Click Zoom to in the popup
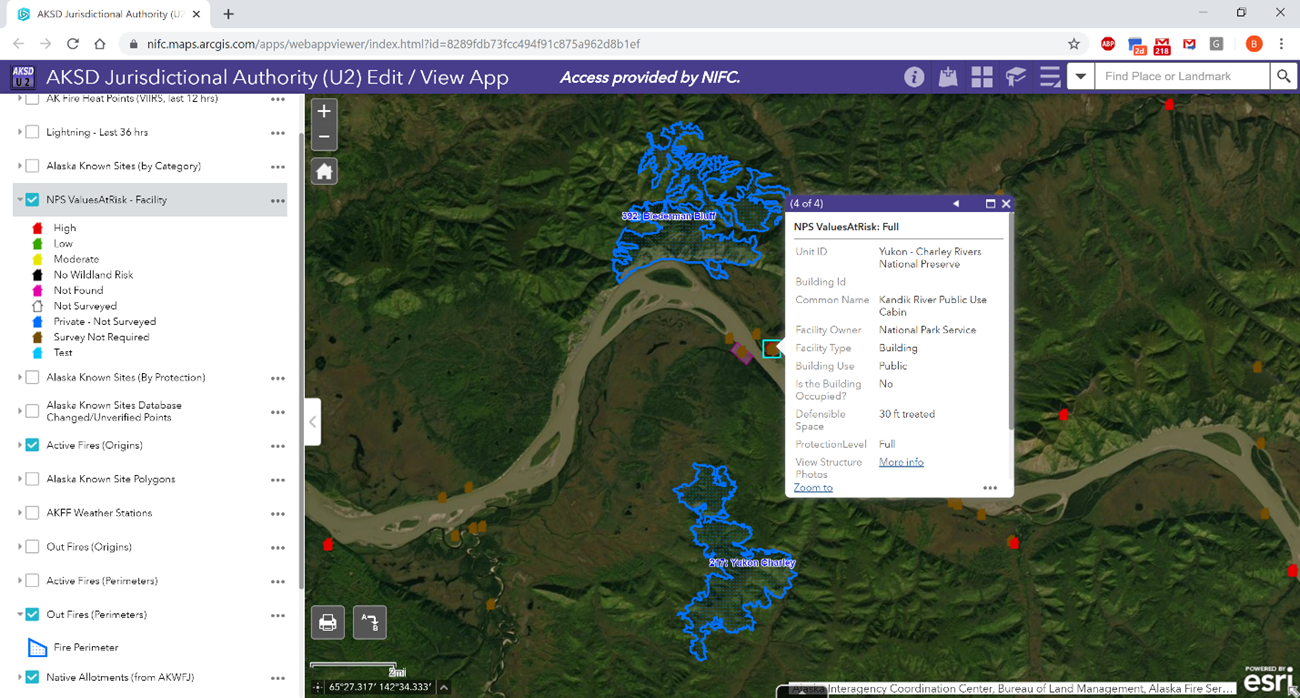This screenshot has height=698, width=1300. click(x=813, y=487)
